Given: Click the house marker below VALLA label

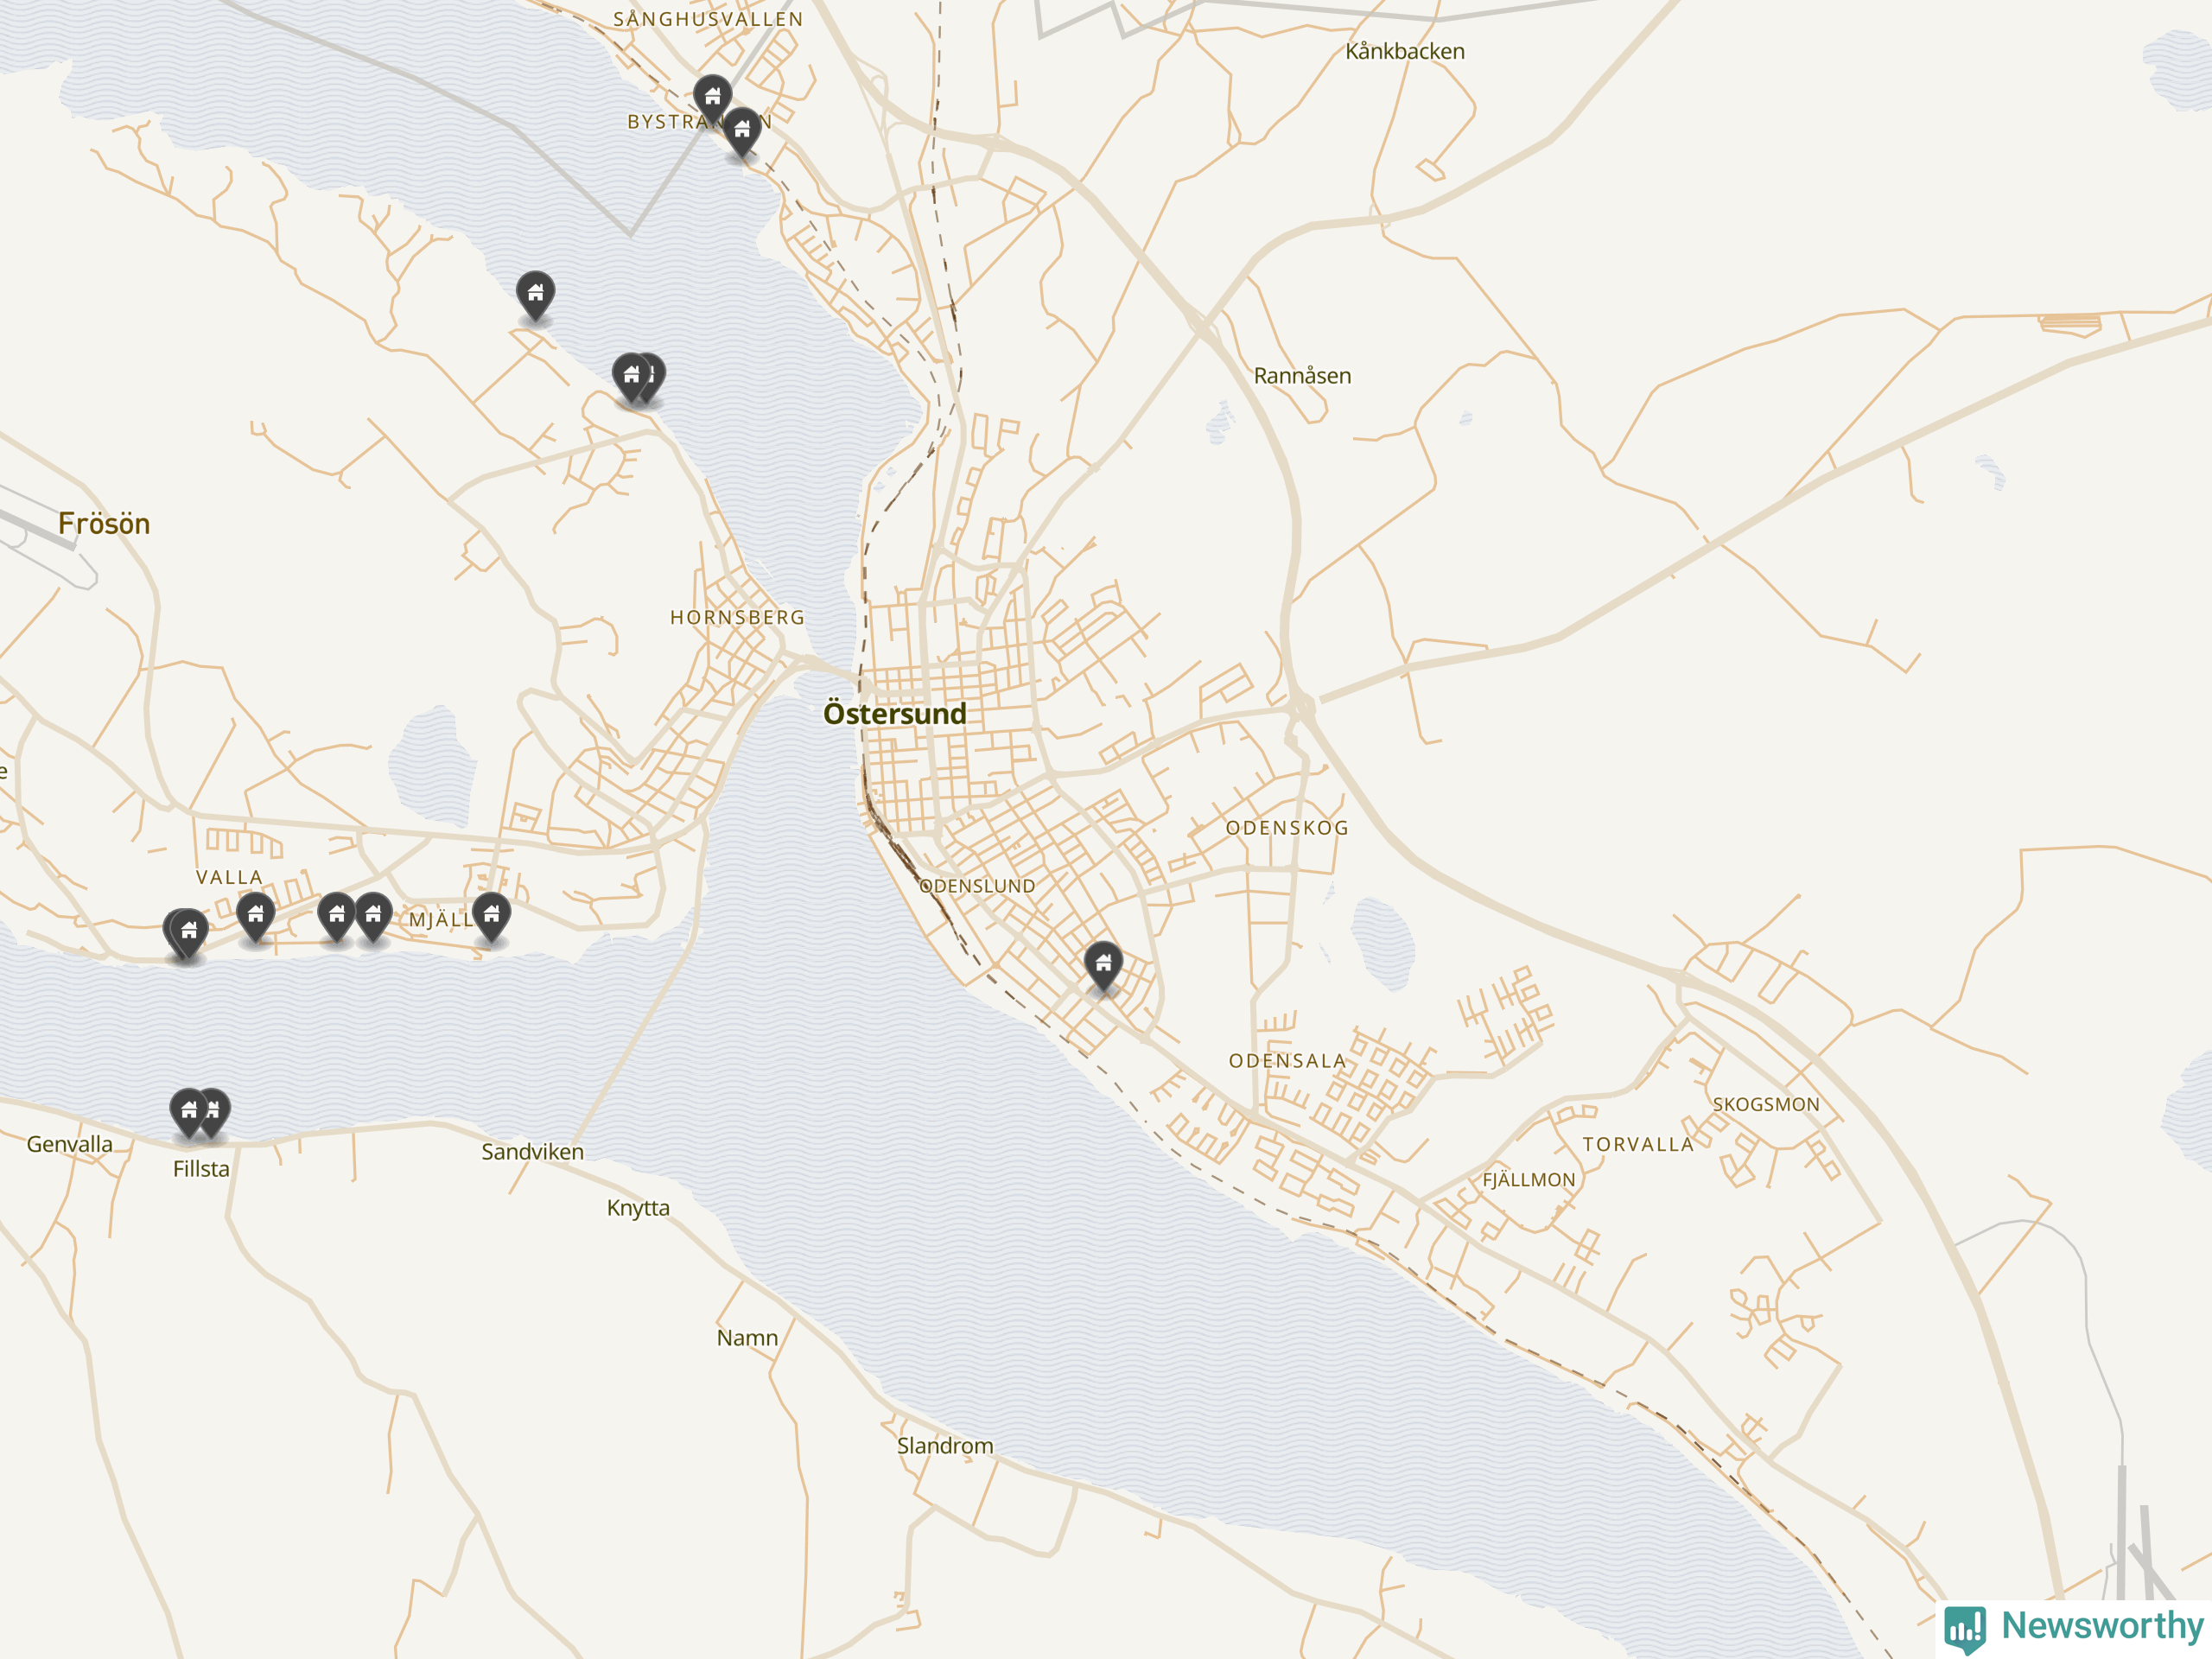Looking at the screenshot, I should tap(256, 917).
